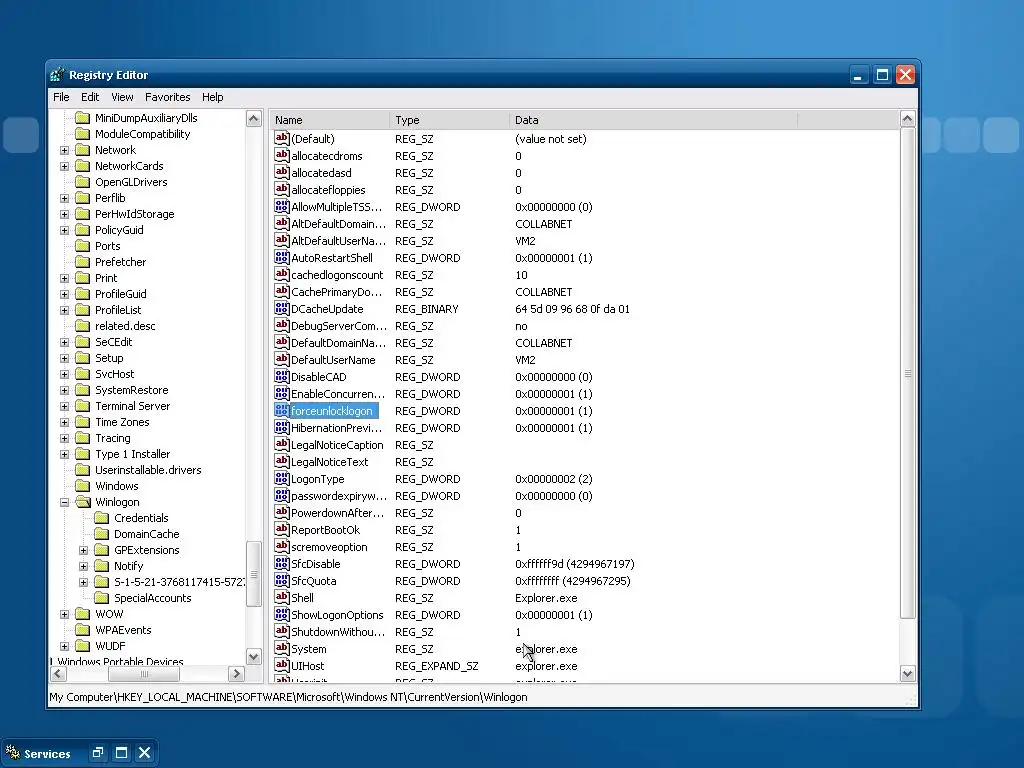The height and width of the screenshot is (768, 1024).
Task: Click the string icon of the (Default) value
Action: [281, 138]
